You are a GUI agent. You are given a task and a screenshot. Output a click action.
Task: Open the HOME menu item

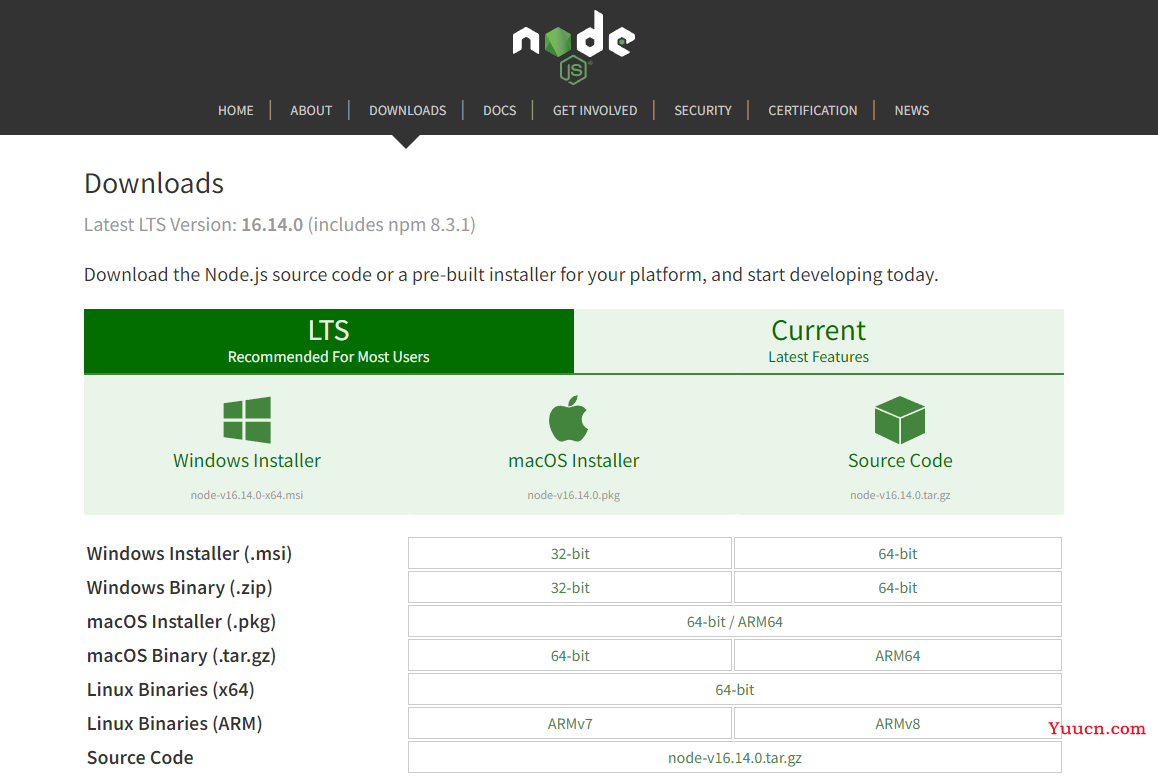[236, 110]
